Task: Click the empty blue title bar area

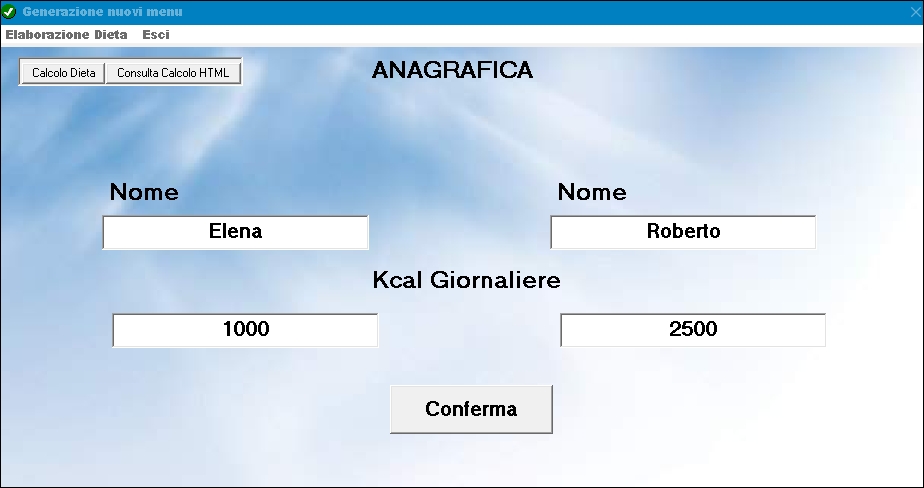Action: pos(530,12)
